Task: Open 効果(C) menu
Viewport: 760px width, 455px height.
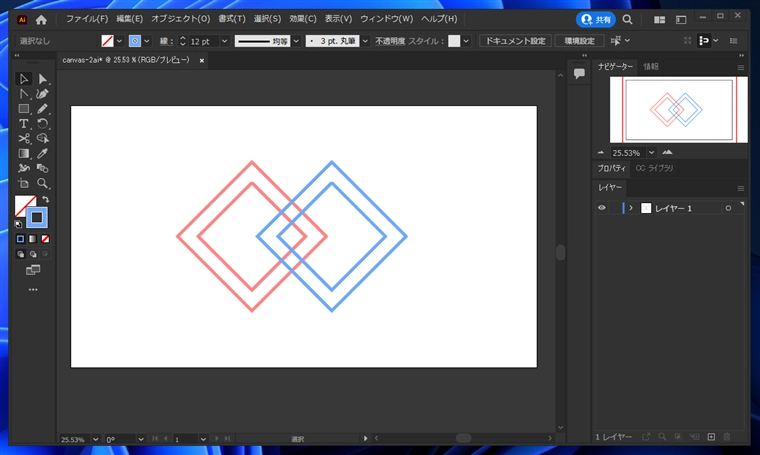Action: pos(302,19)
